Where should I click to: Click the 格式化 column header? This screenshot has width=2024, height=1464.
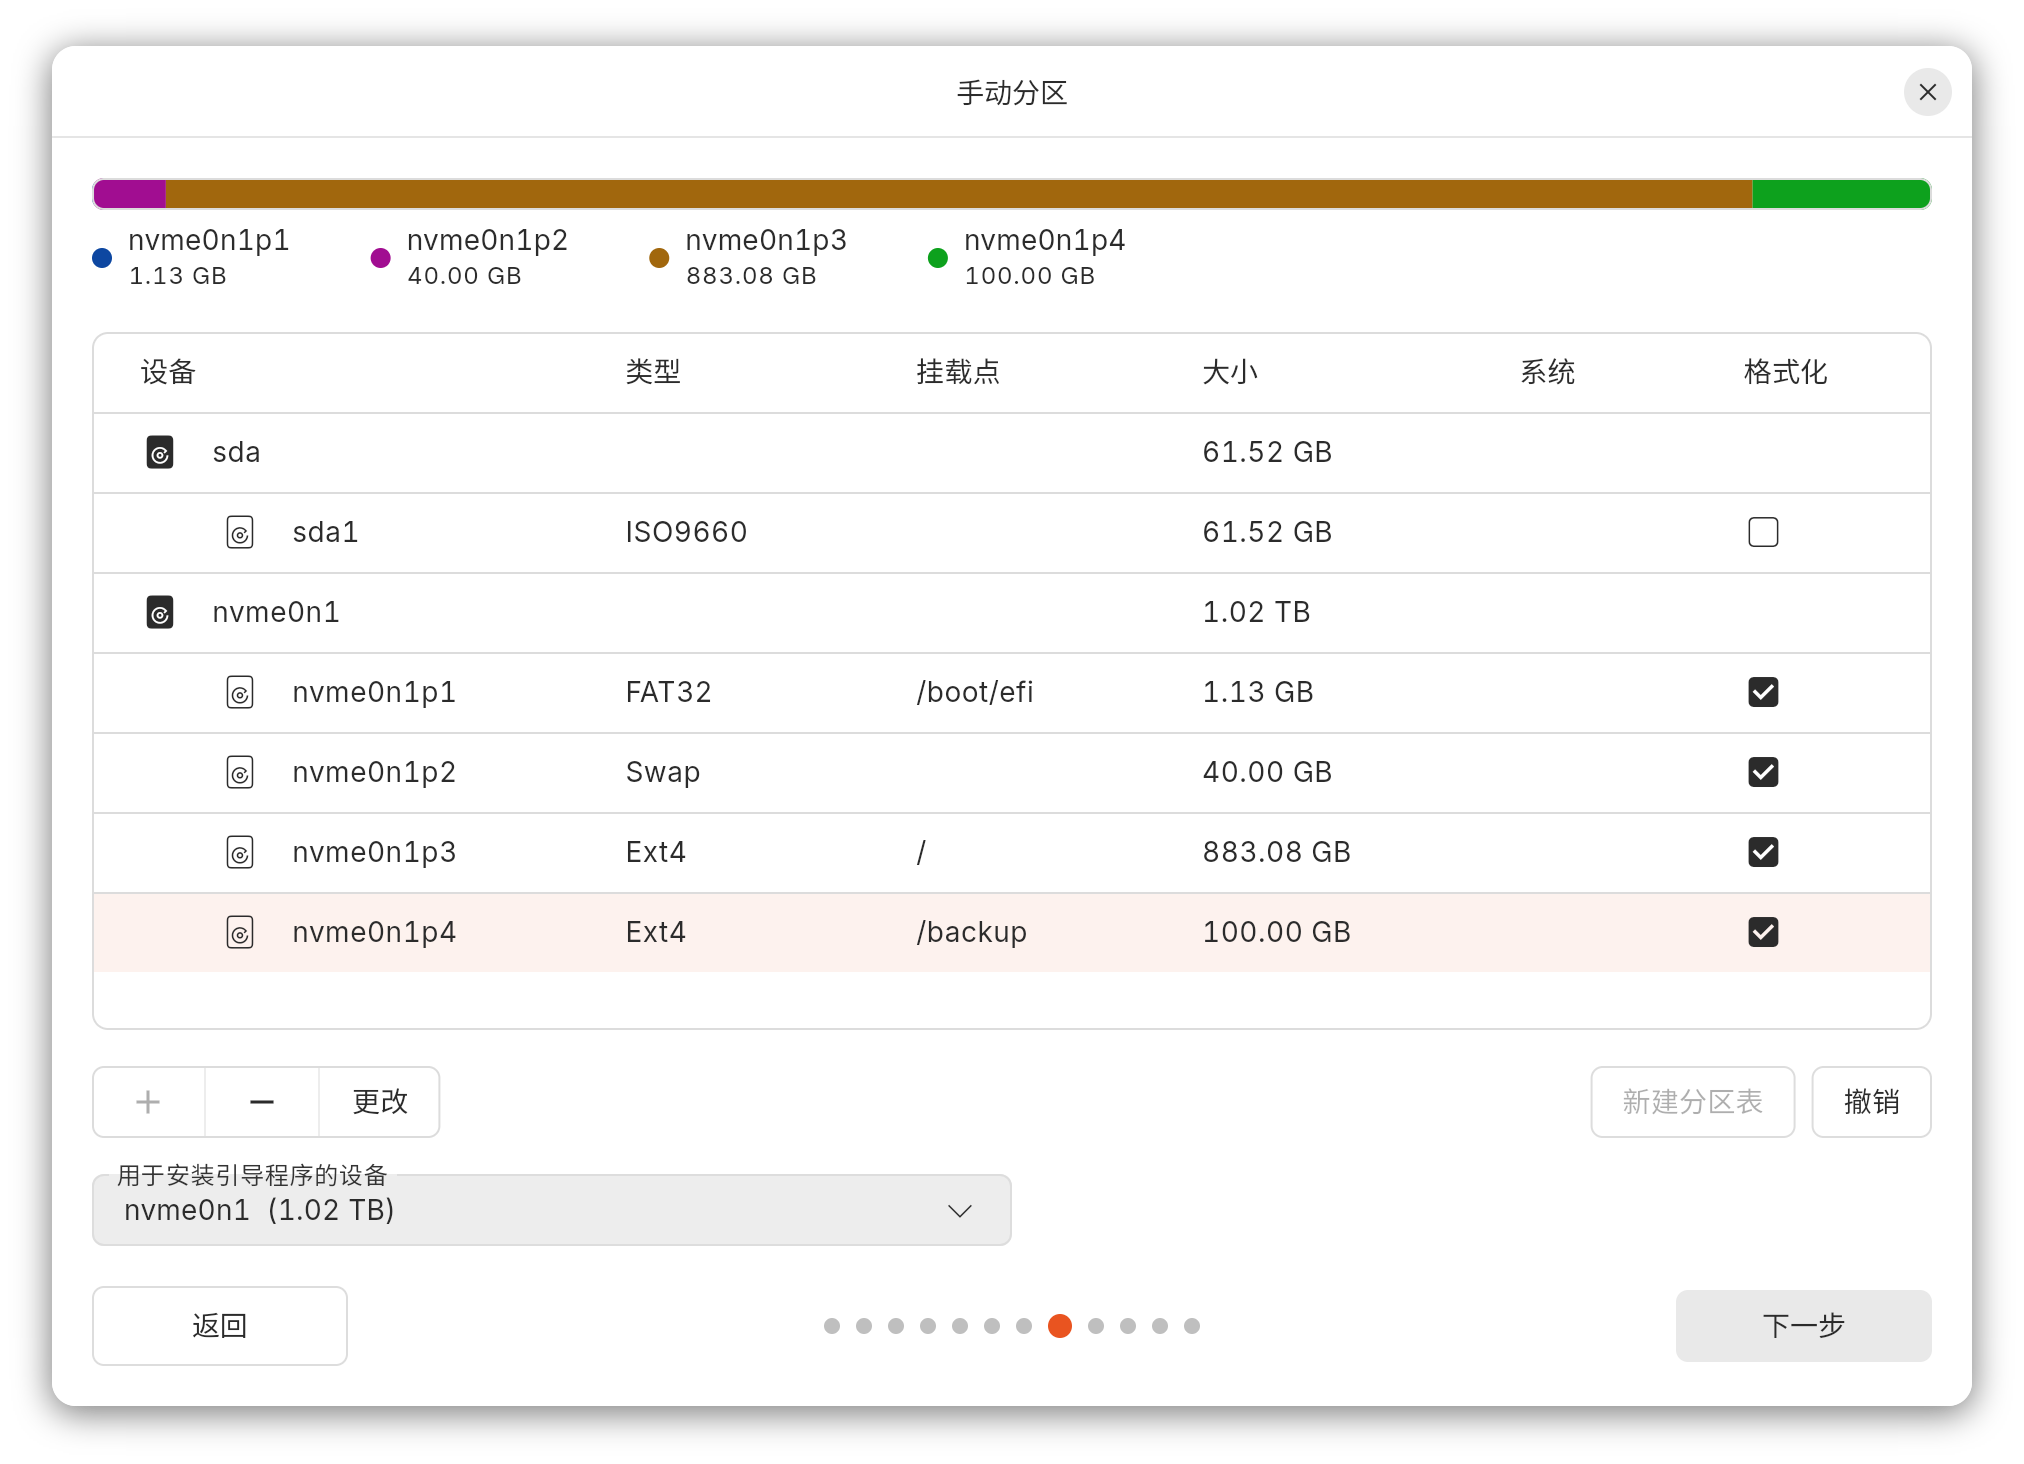[1785, 372]
